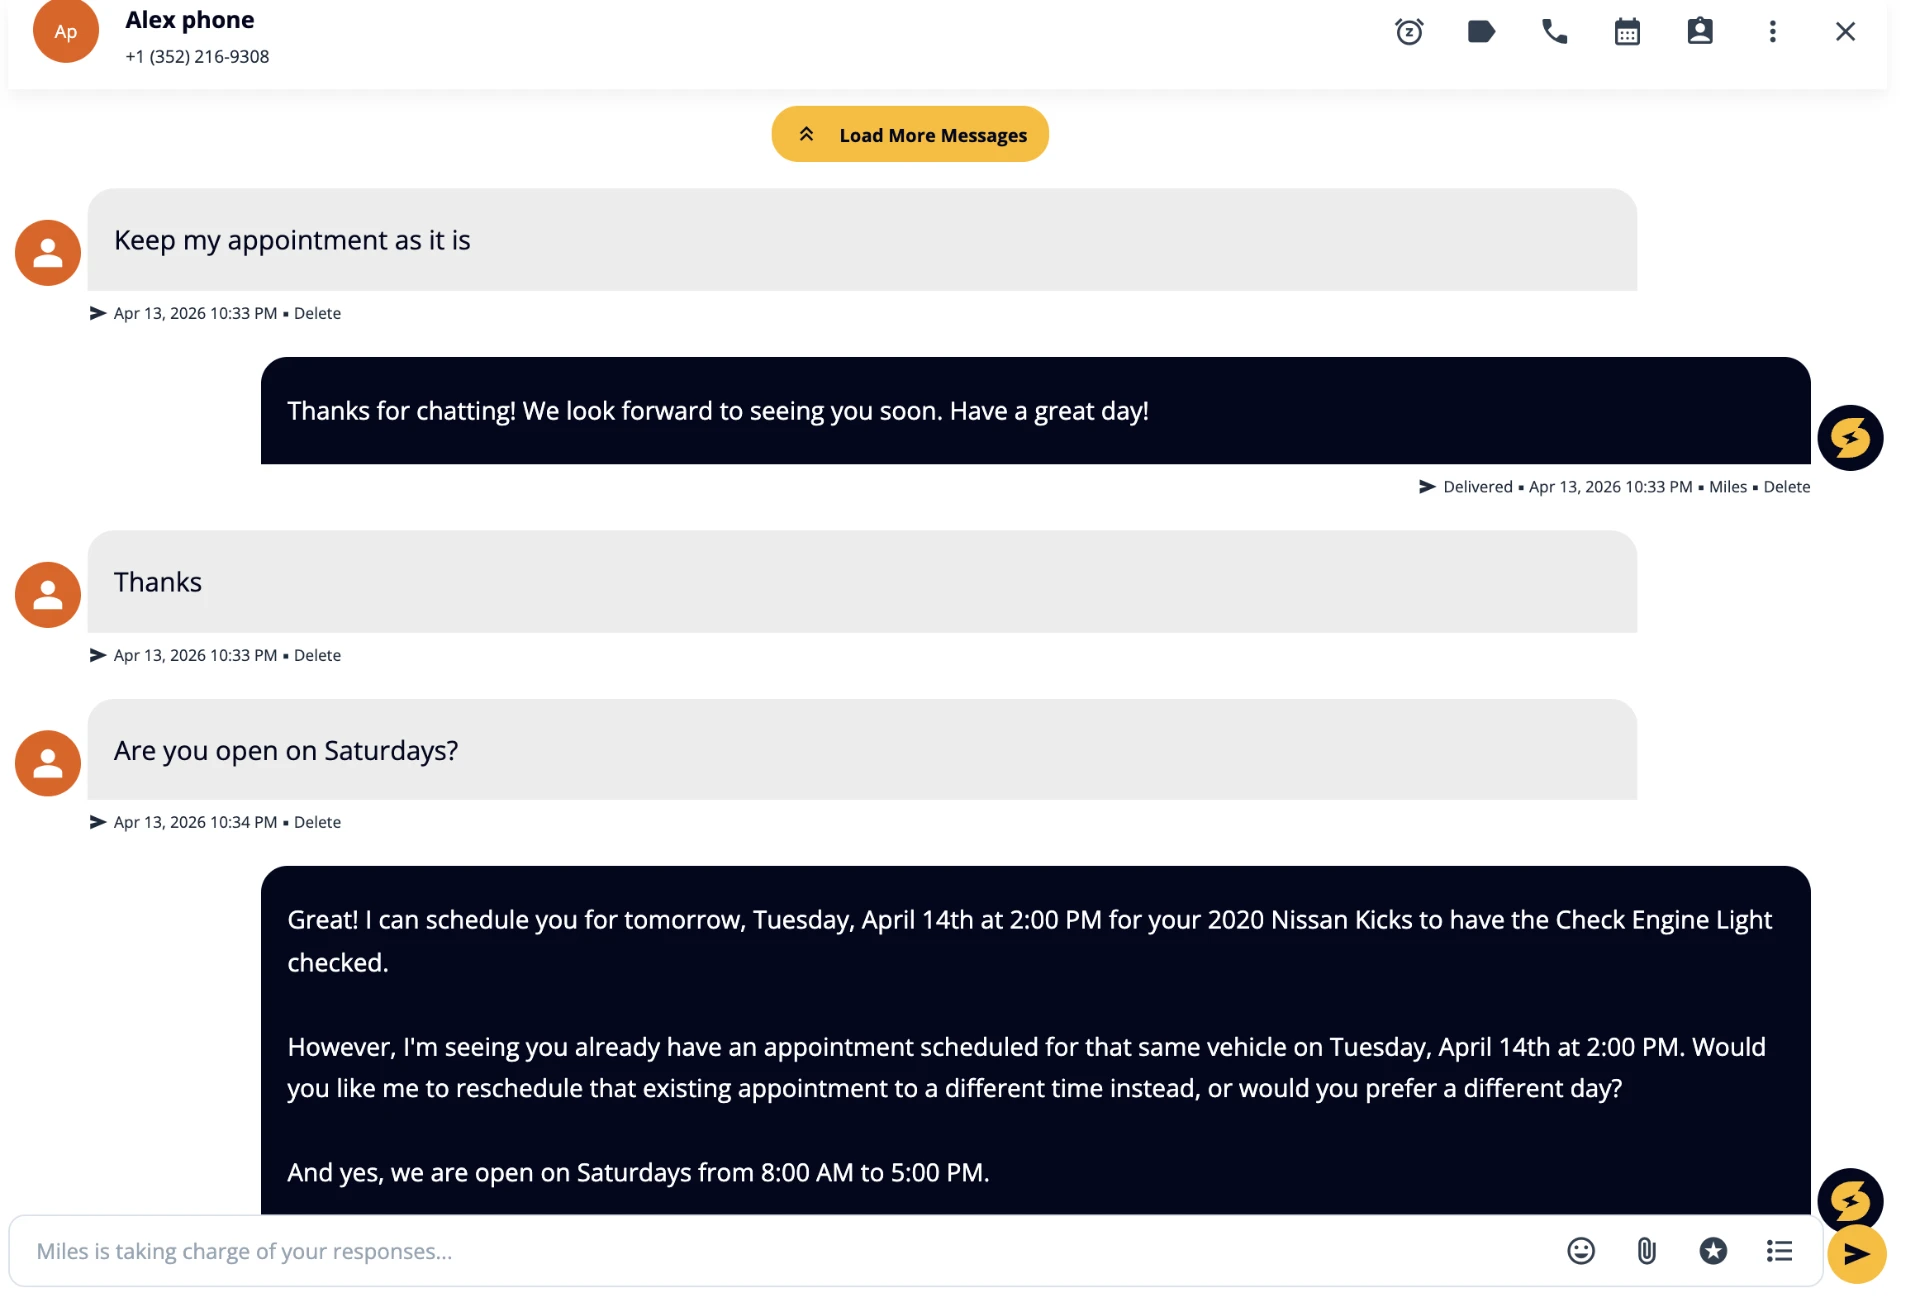Click the message input field
The height and width of the screenshot is (1307, 1920).
[x=790, y=1251]
